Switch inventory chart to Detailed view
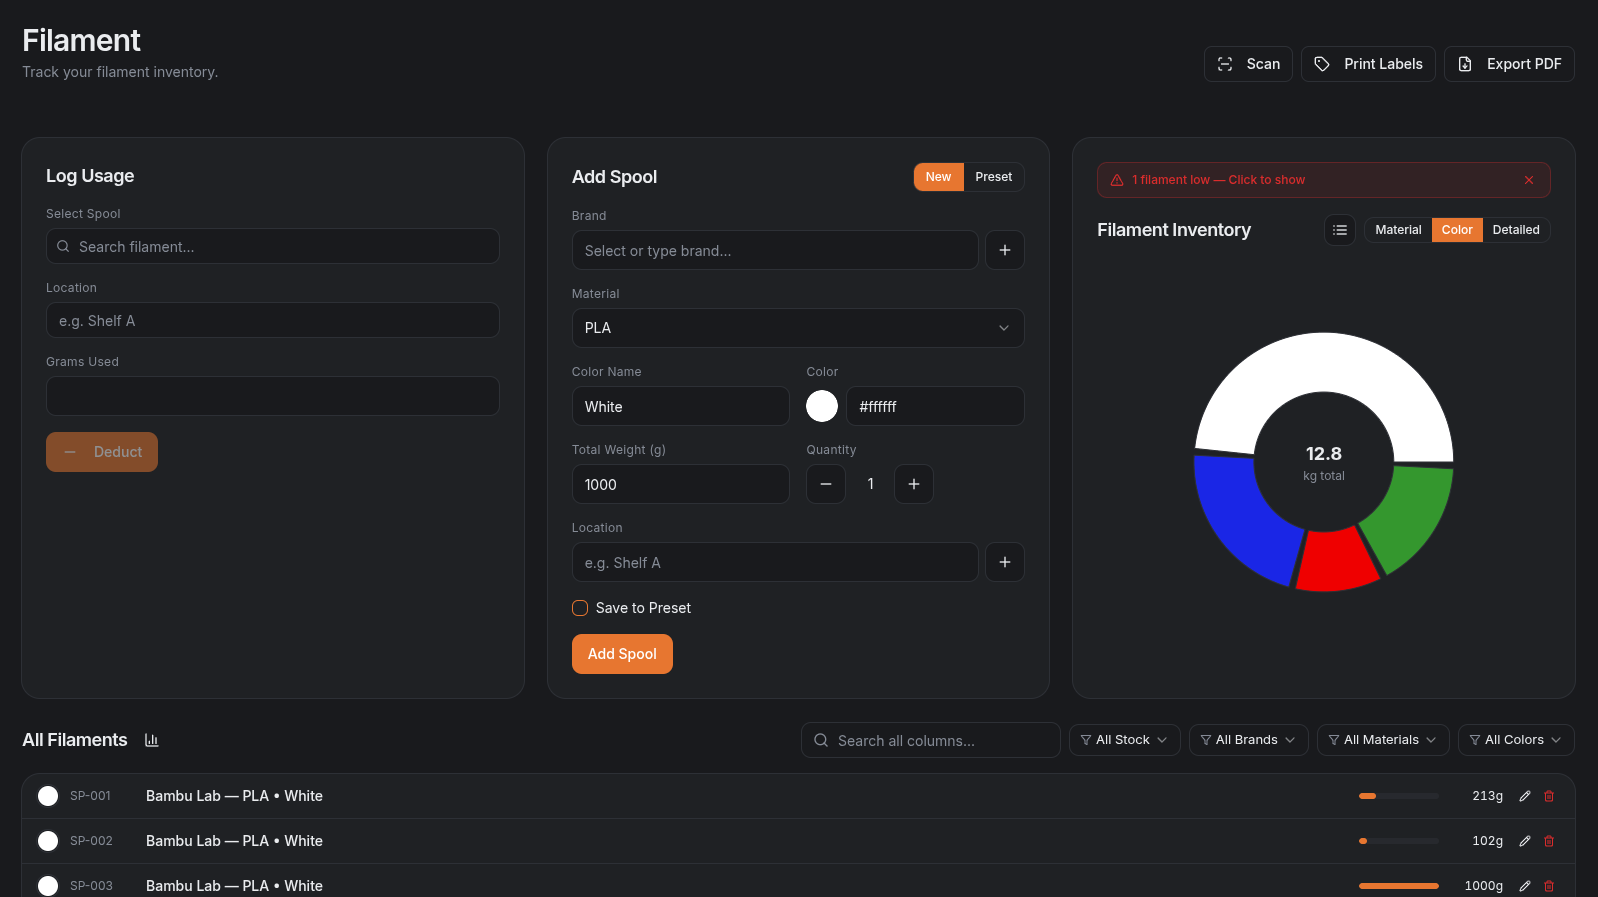Screen dimensions: 1598x897 [x=1515, y=230]
